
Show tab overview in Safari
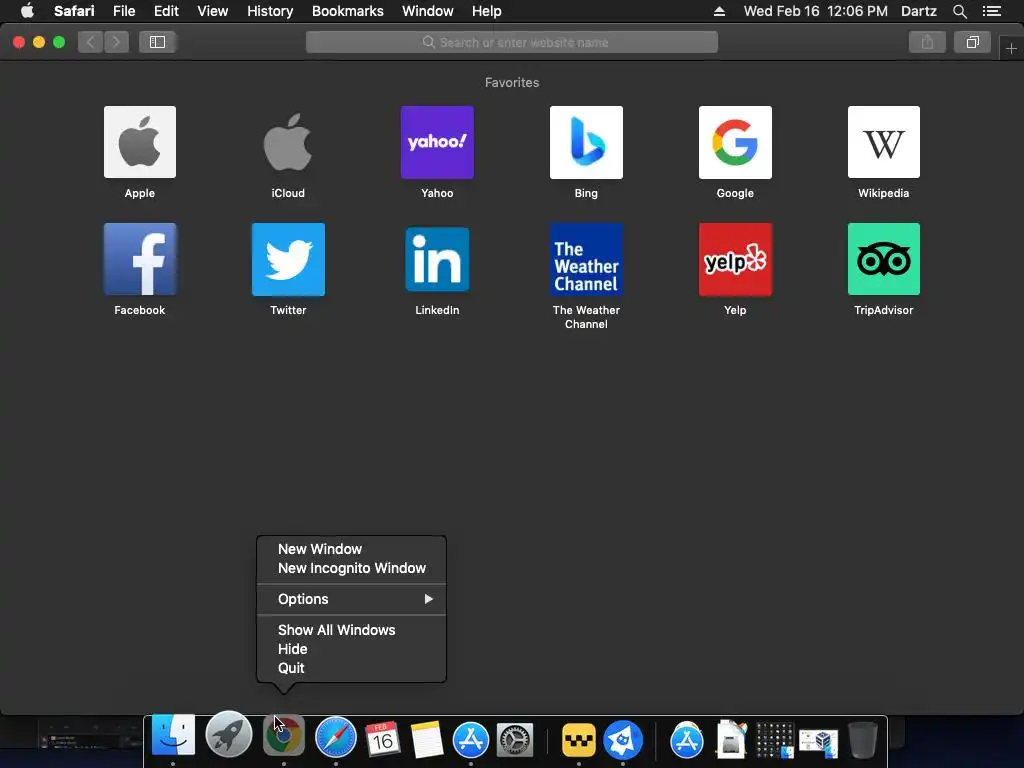(x=972, y=42)
